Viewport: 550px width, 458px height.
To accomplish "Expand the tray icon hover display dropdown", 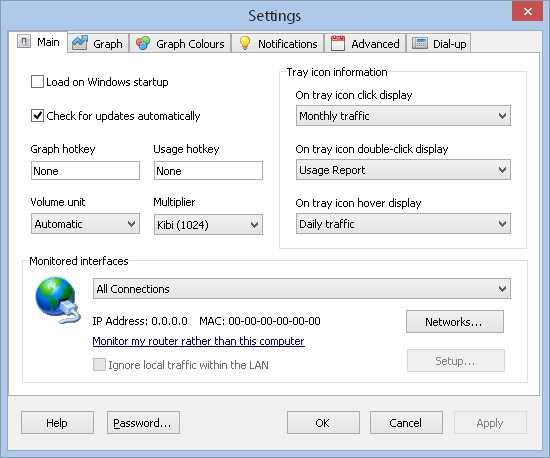I will (403, 224).
